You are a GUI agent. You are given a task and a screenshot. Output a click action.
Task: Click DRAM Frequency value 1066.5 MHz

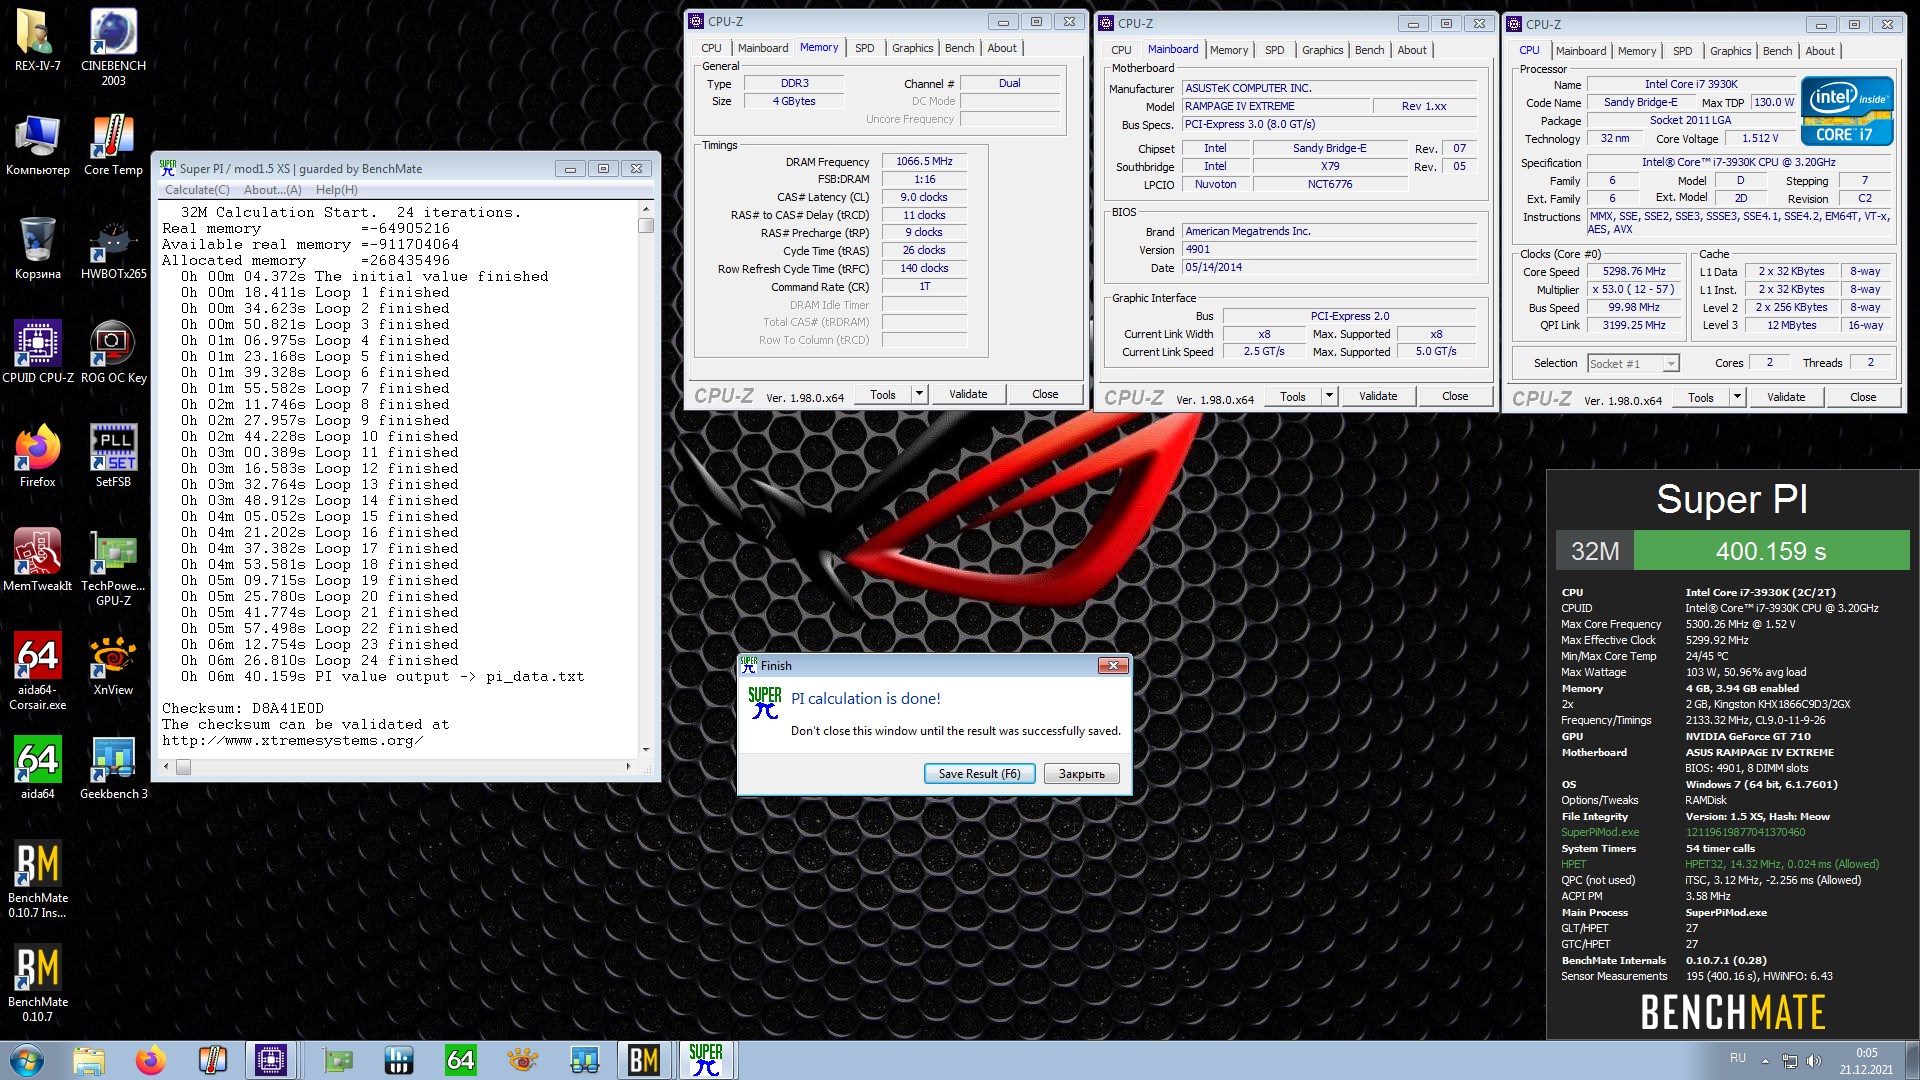(924, 161)
